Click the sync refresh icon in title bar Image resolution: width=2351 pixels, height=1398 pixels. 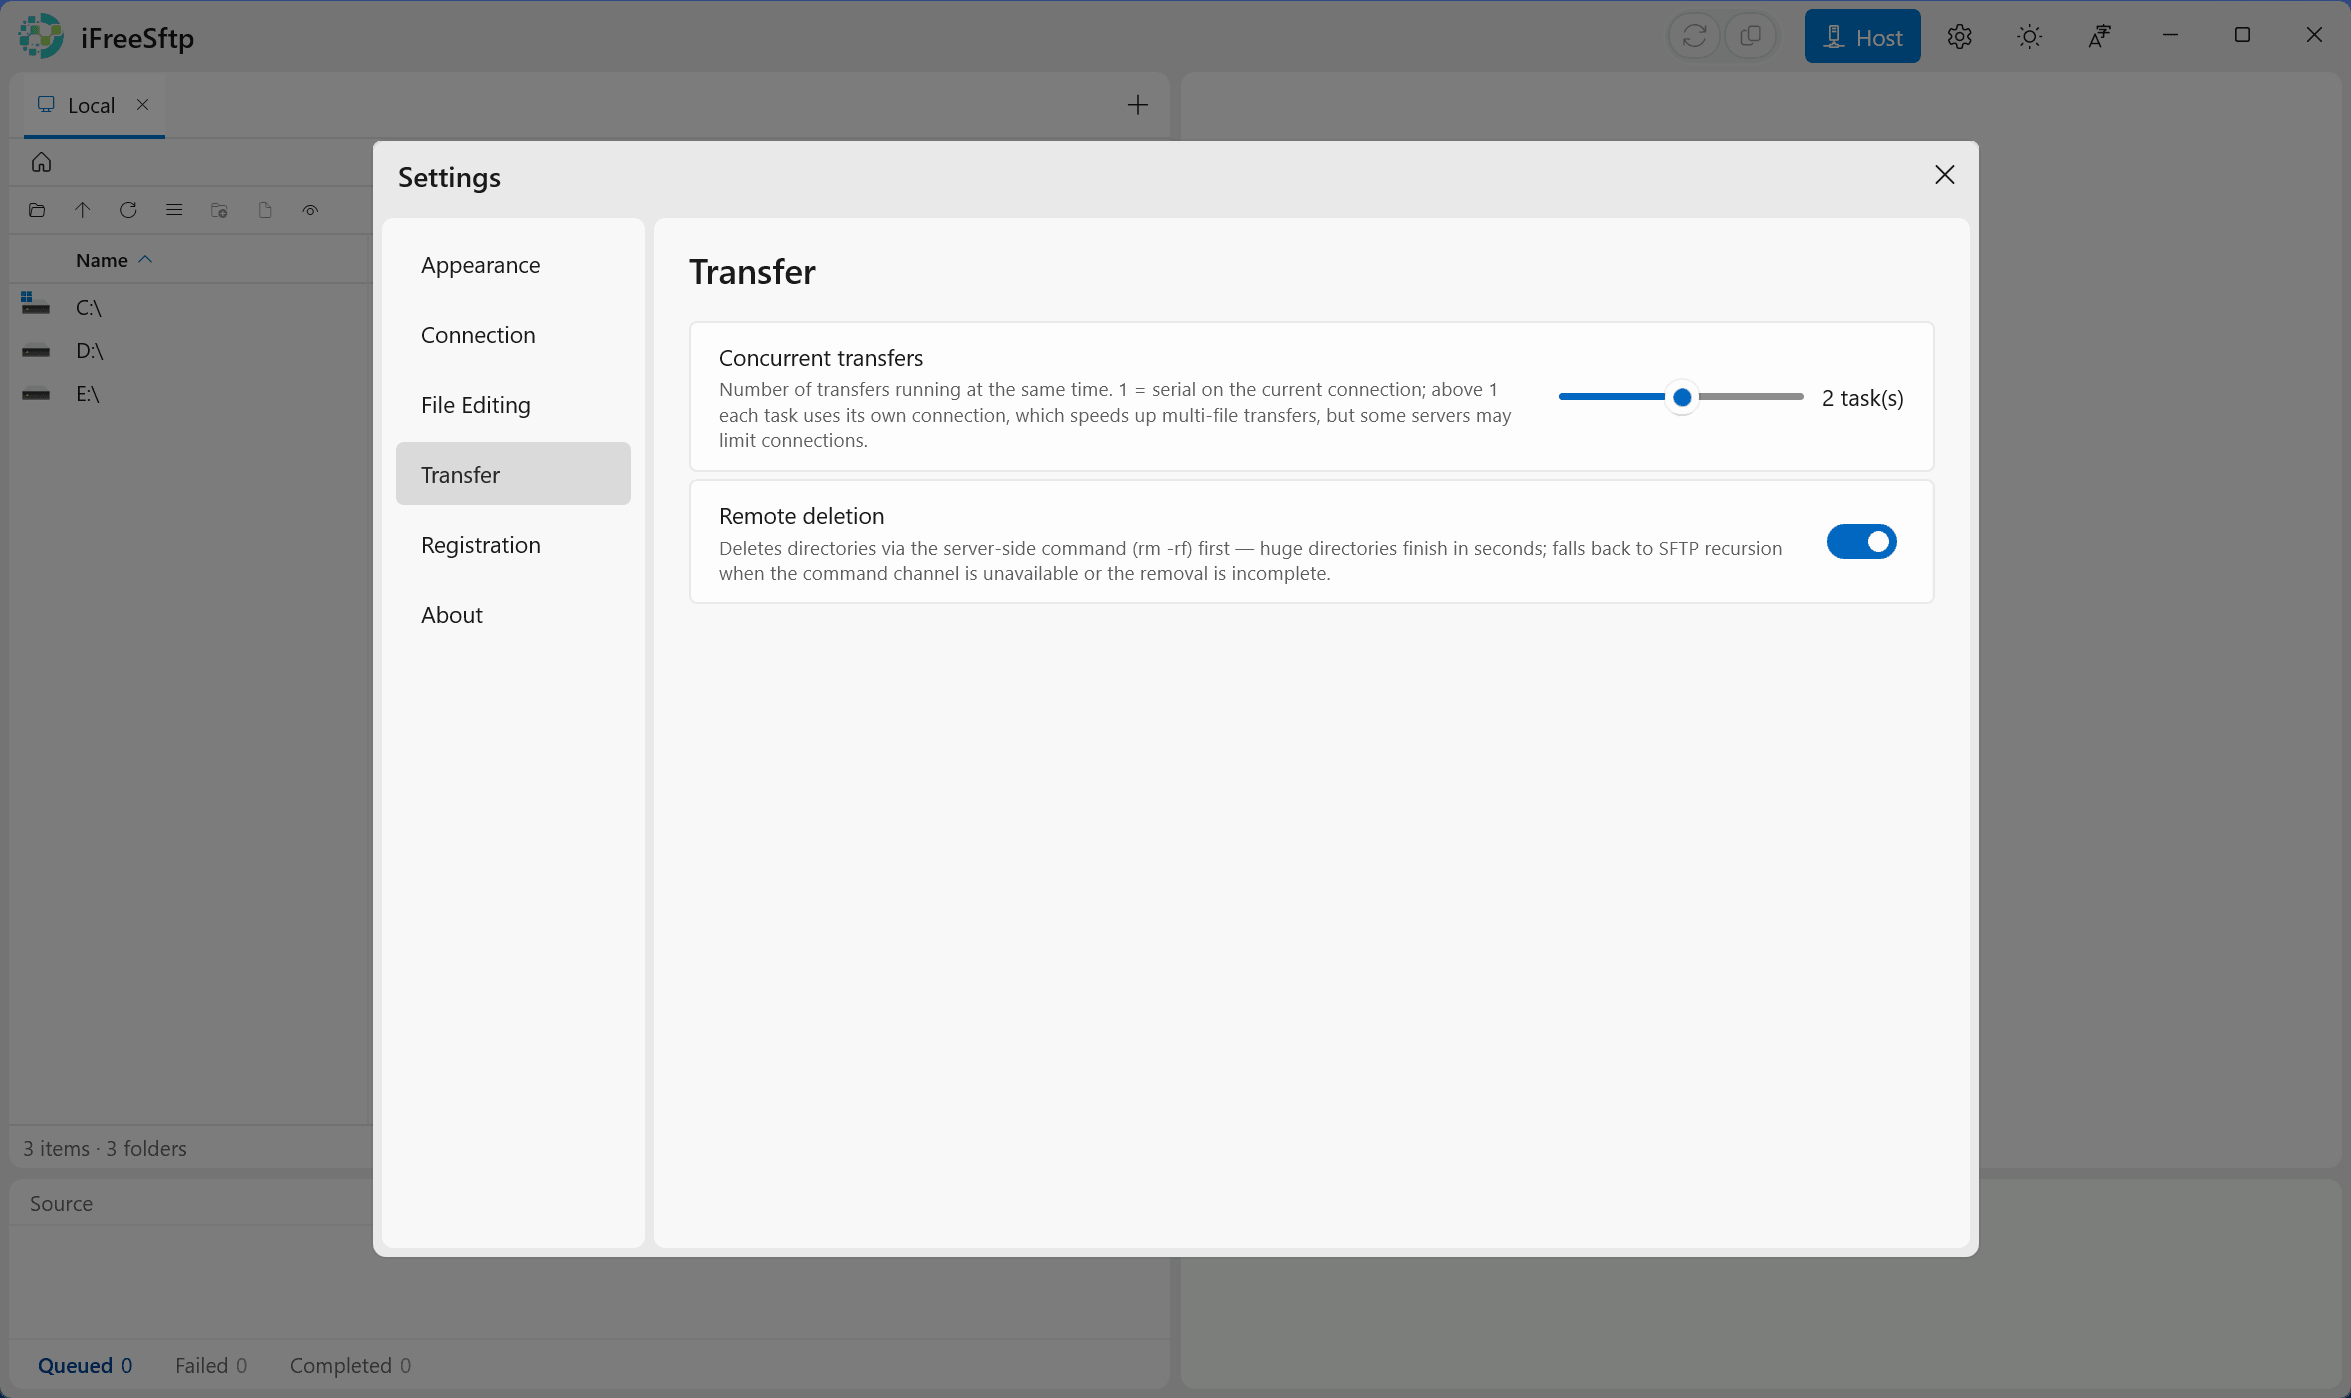pyautogui.click(x=1694, y=37)
